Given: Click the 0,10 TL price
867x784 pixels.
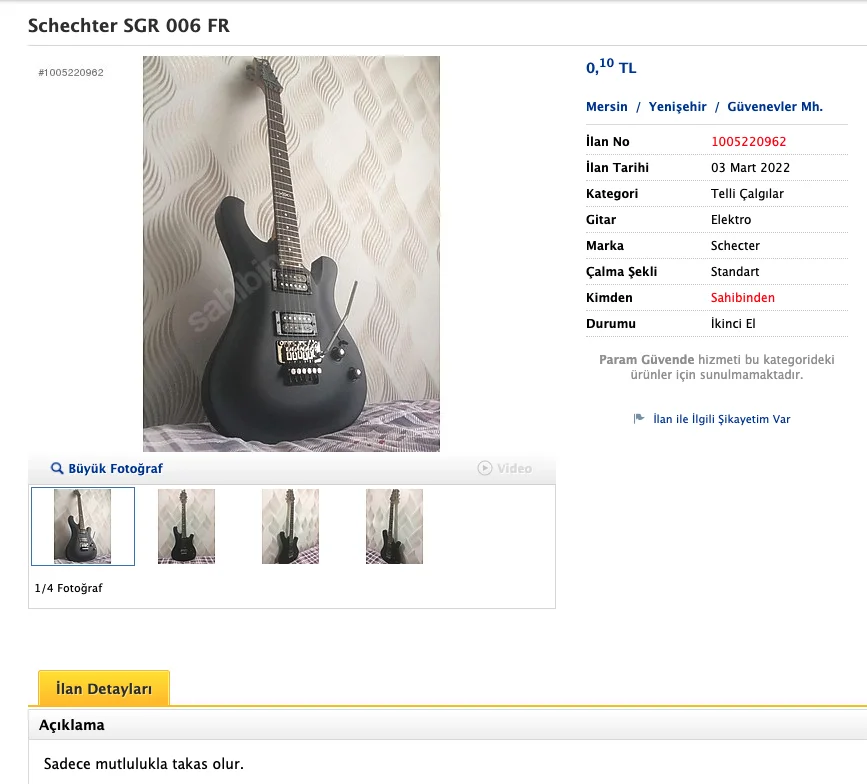Looking at the screenshot, I should coord(611,68).
